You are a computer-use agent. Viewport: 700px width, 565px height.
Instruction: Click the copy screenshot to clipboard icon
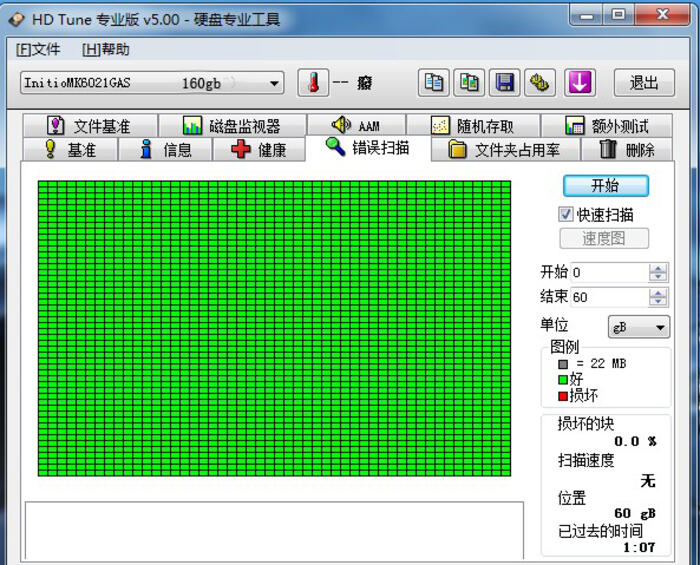tap(469, 83)
